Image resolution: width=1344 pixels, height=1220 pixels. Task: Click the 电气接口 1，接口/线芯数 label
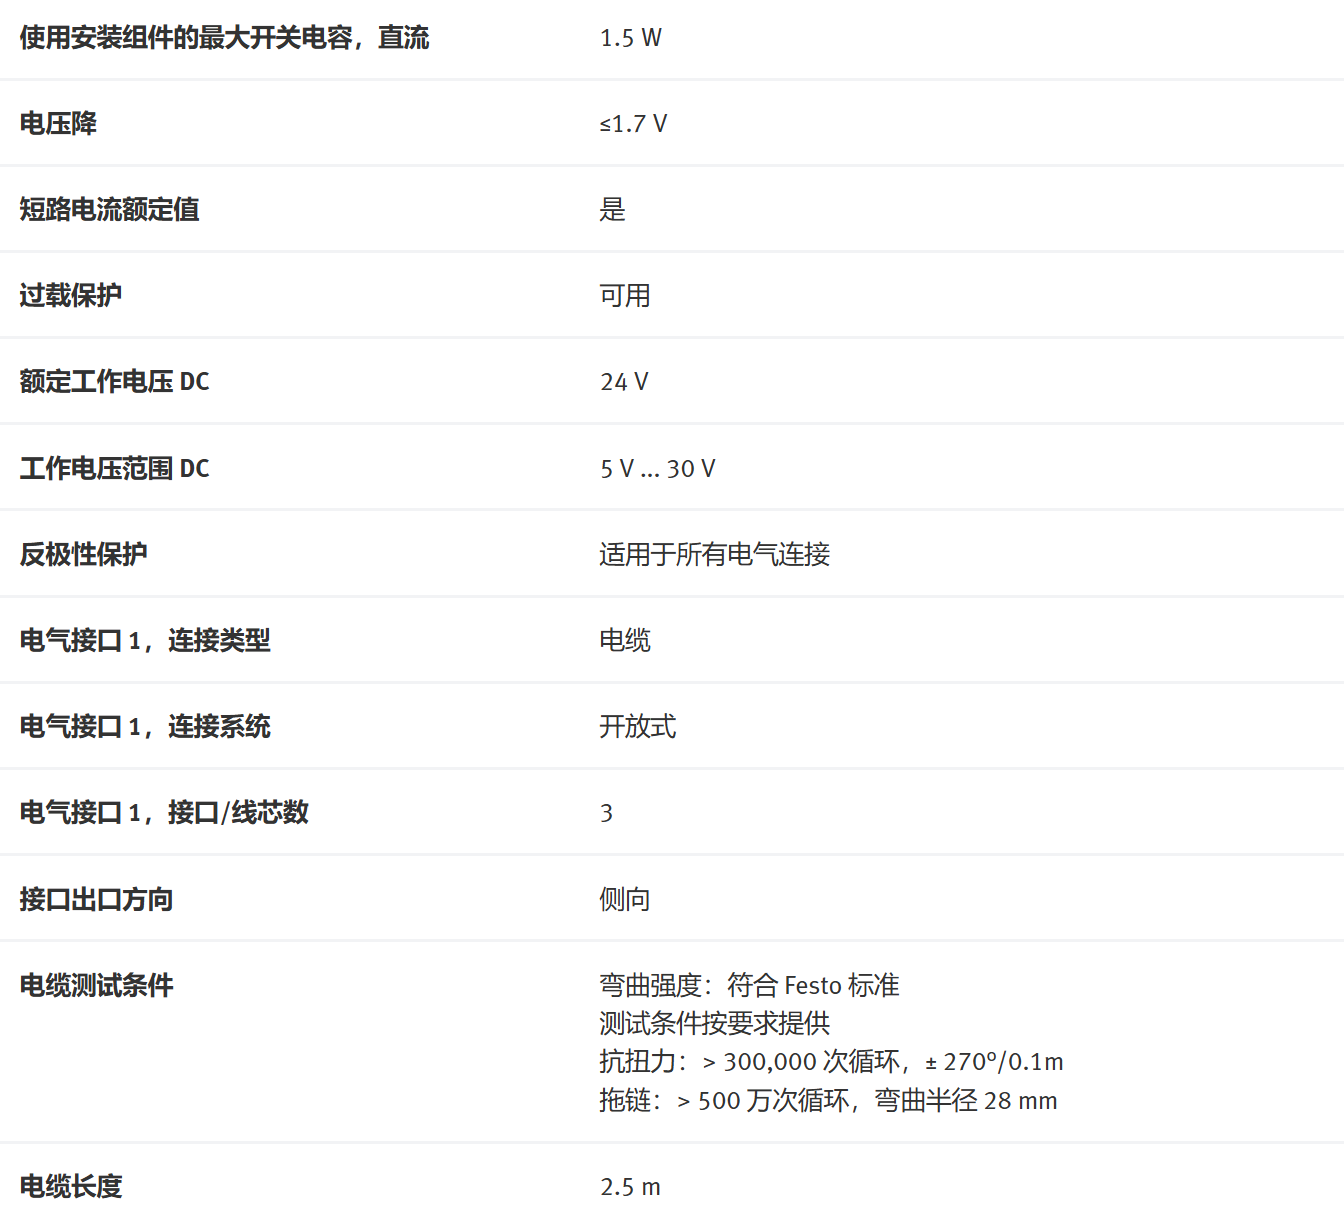pos(164,813)
